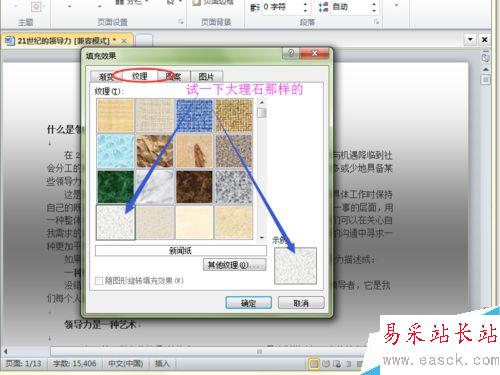Select the Woven mat texture
Screen dimensions: 500x375
click(234, 115)
